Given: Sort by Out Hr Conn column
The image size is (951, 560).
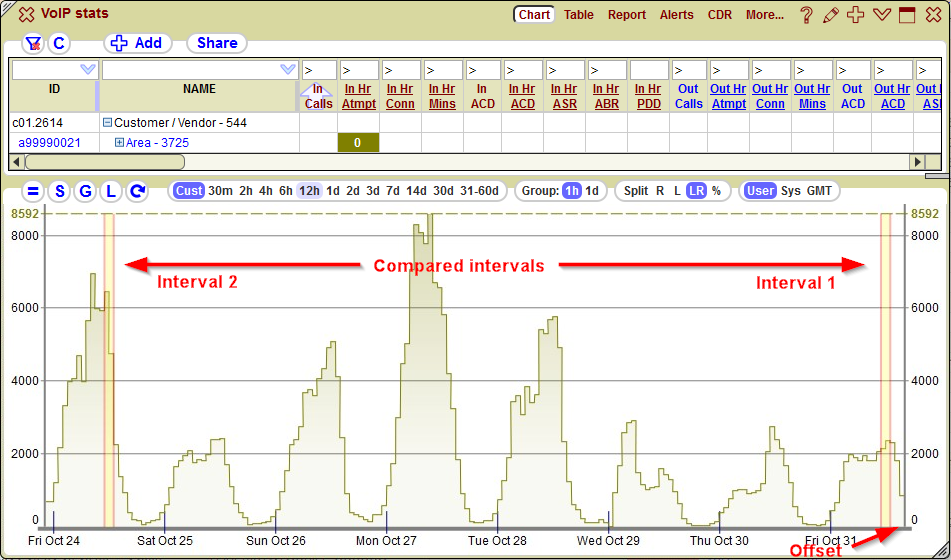Looking at the screenshot, I should (770, 96).
